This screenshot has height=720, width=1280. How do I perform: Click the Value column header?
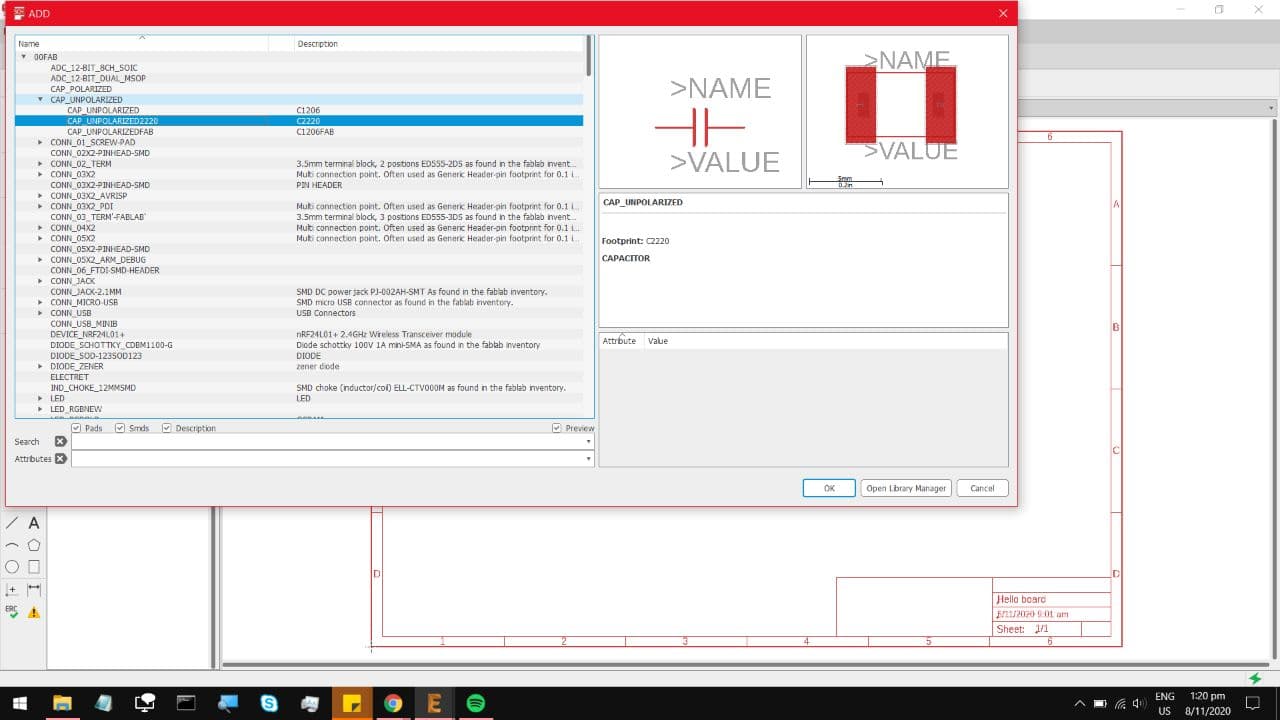(x=826, y=341)
